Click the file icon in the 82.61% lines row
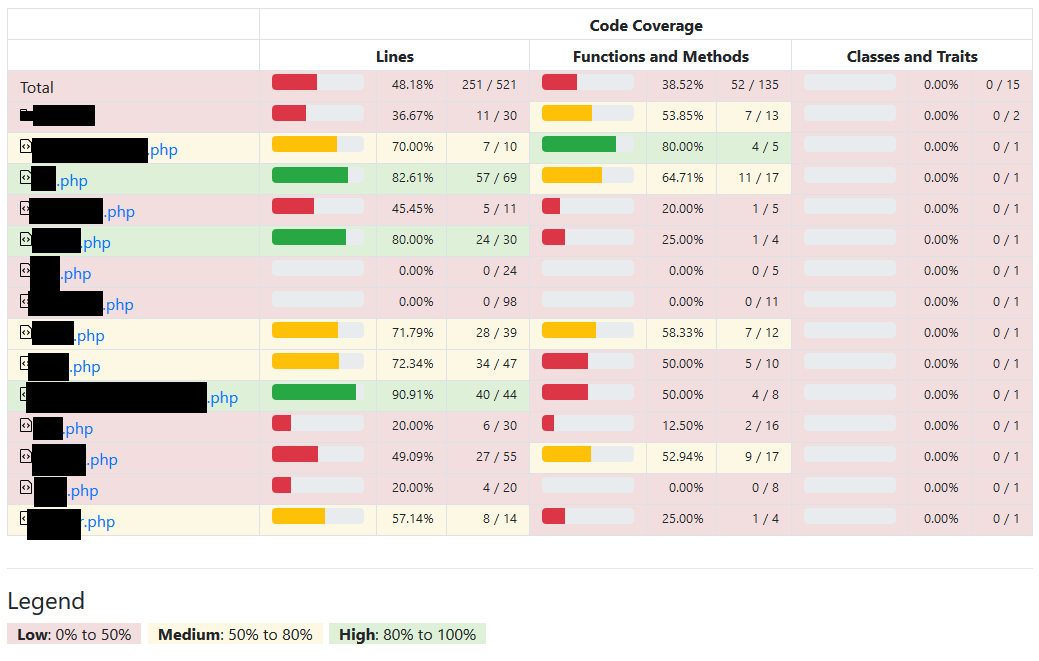This screenshot has width=1039, height=661. (26, 177)
